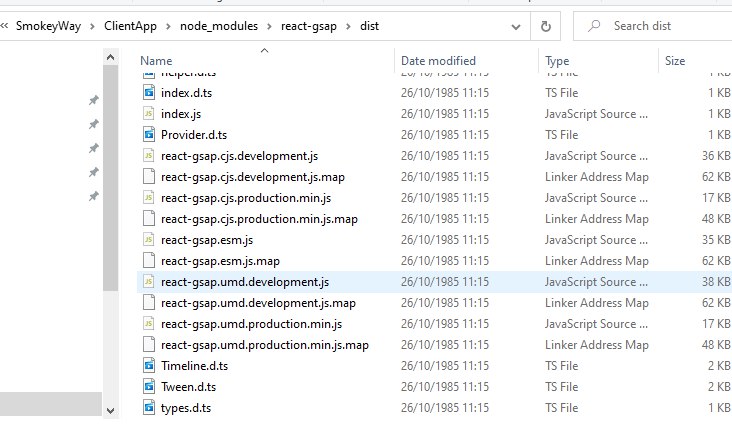This screenshot has height=441, width=732.
Task: Navigate to SmokeyWay in the breadcrumb
Action: tap(48, 26)
